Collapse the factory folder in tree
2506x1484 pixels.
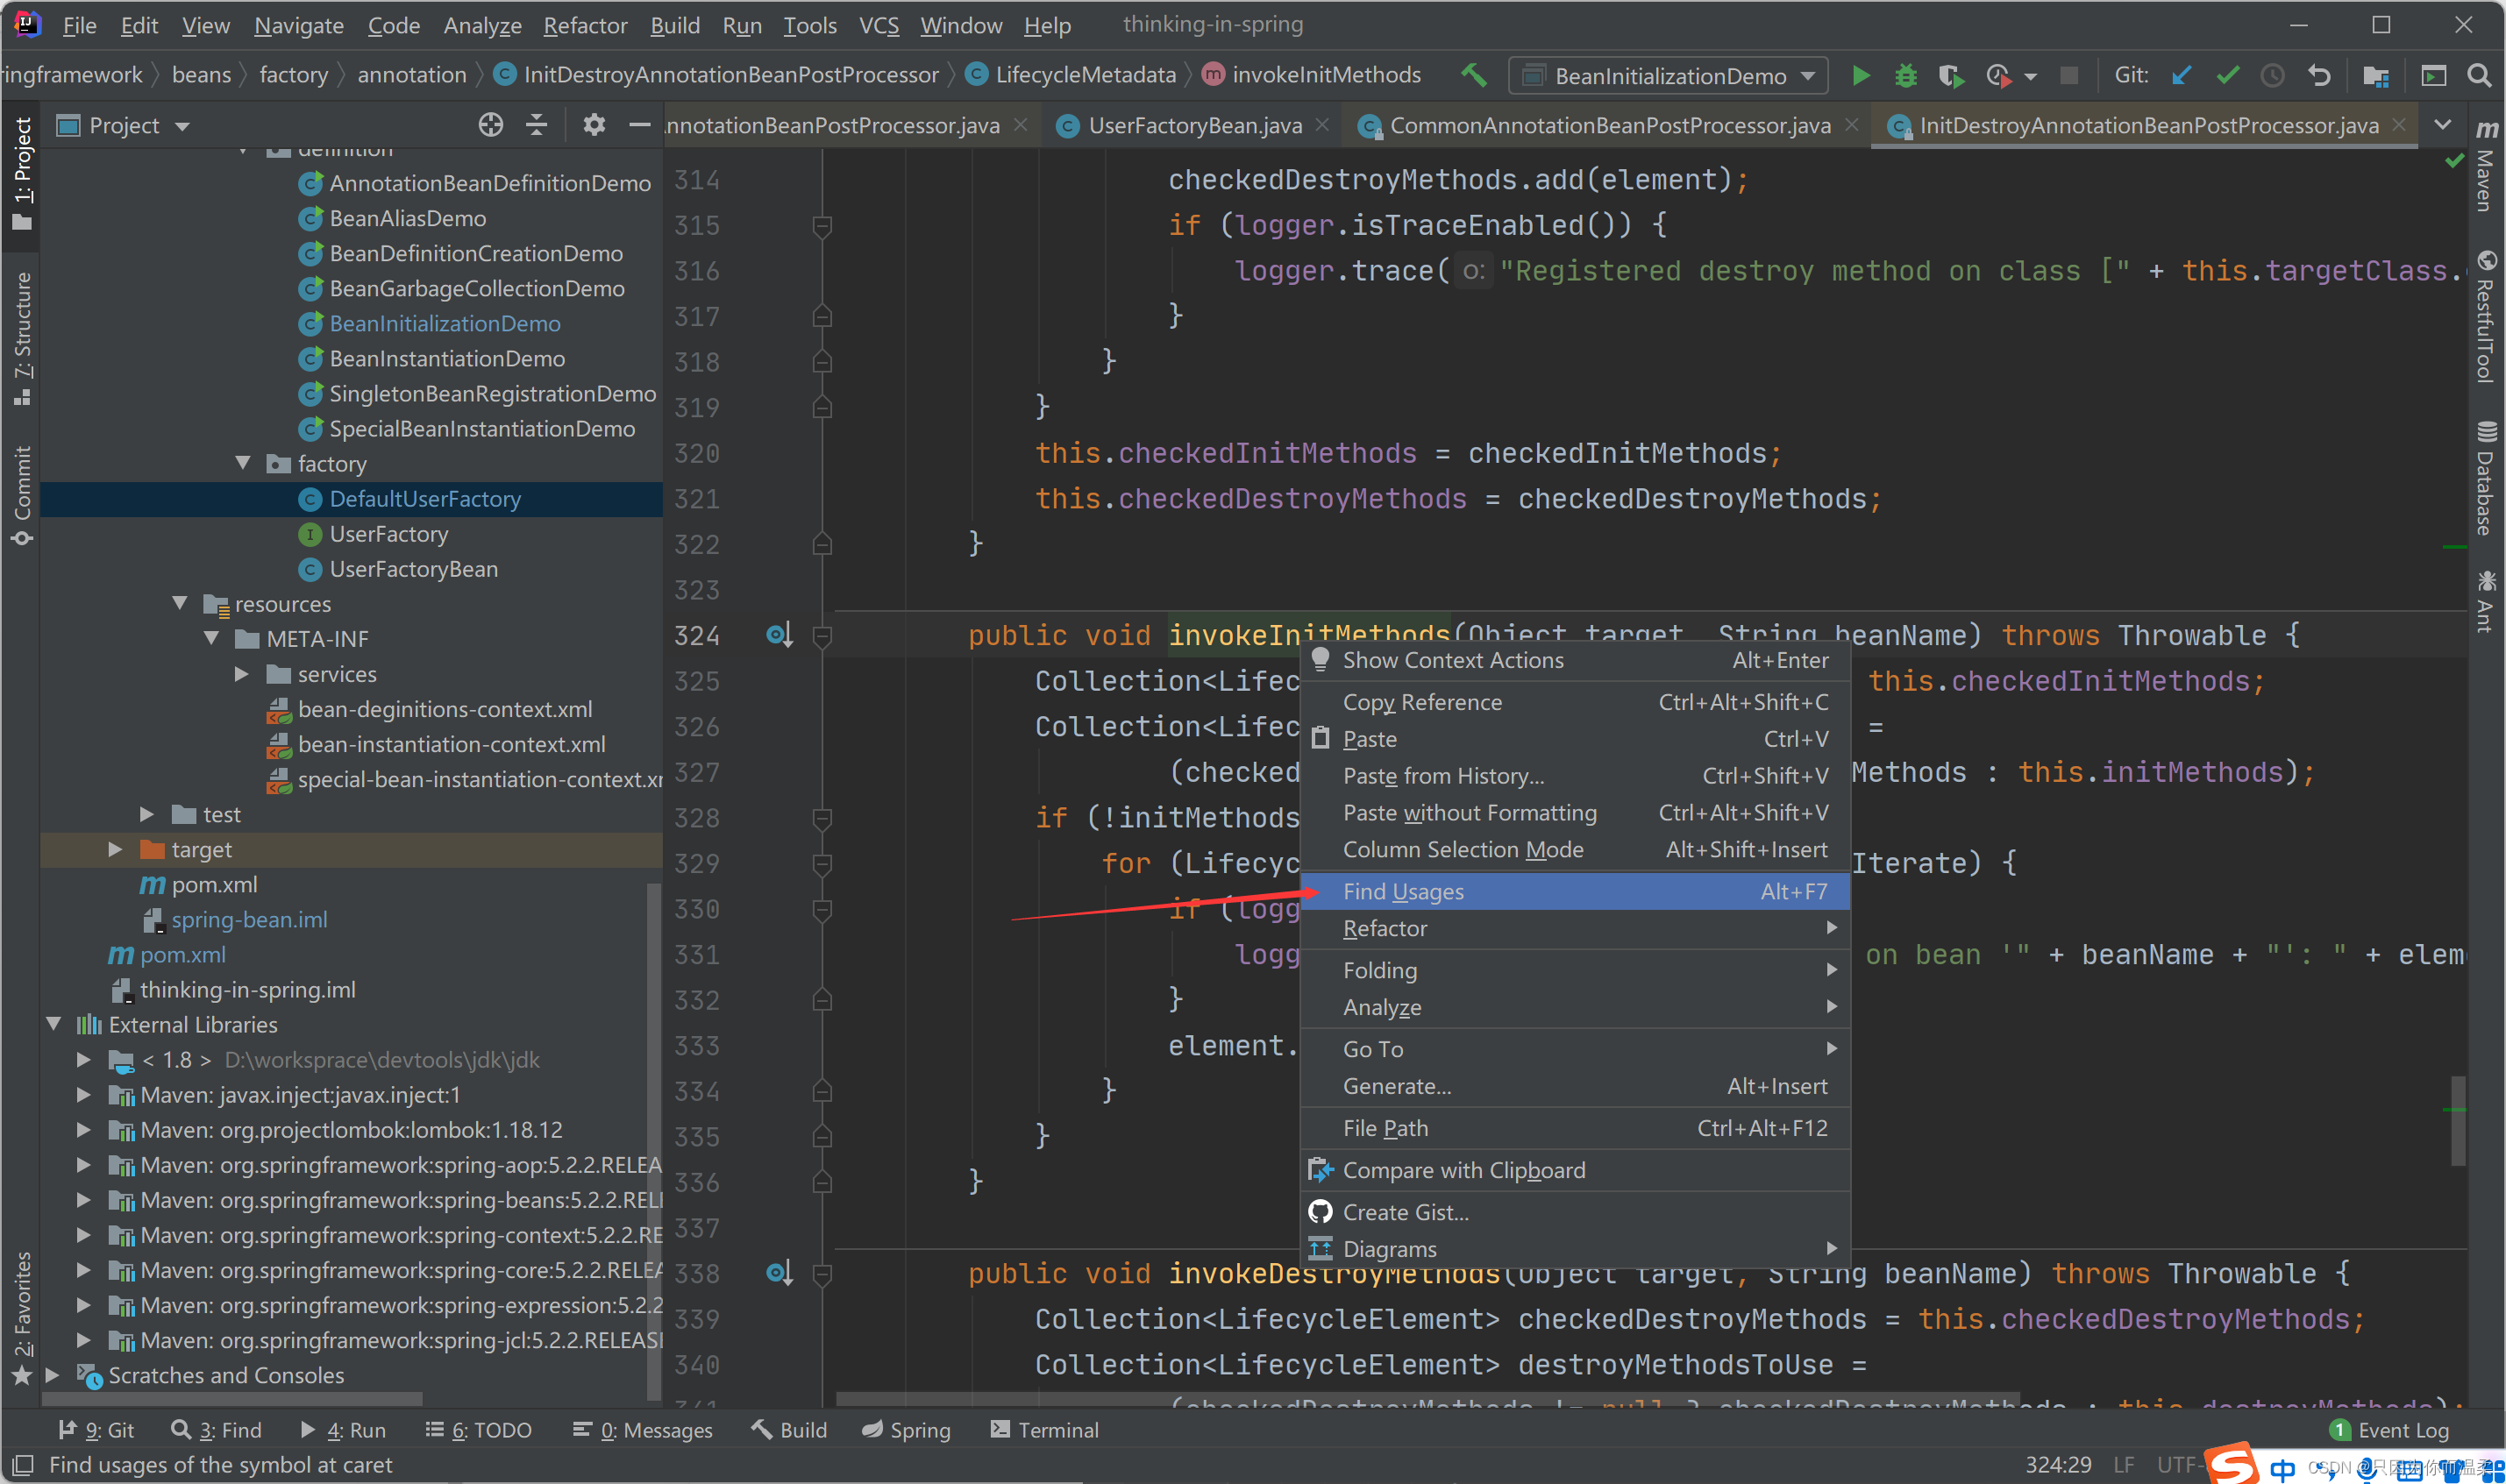[x=243, y=463]
